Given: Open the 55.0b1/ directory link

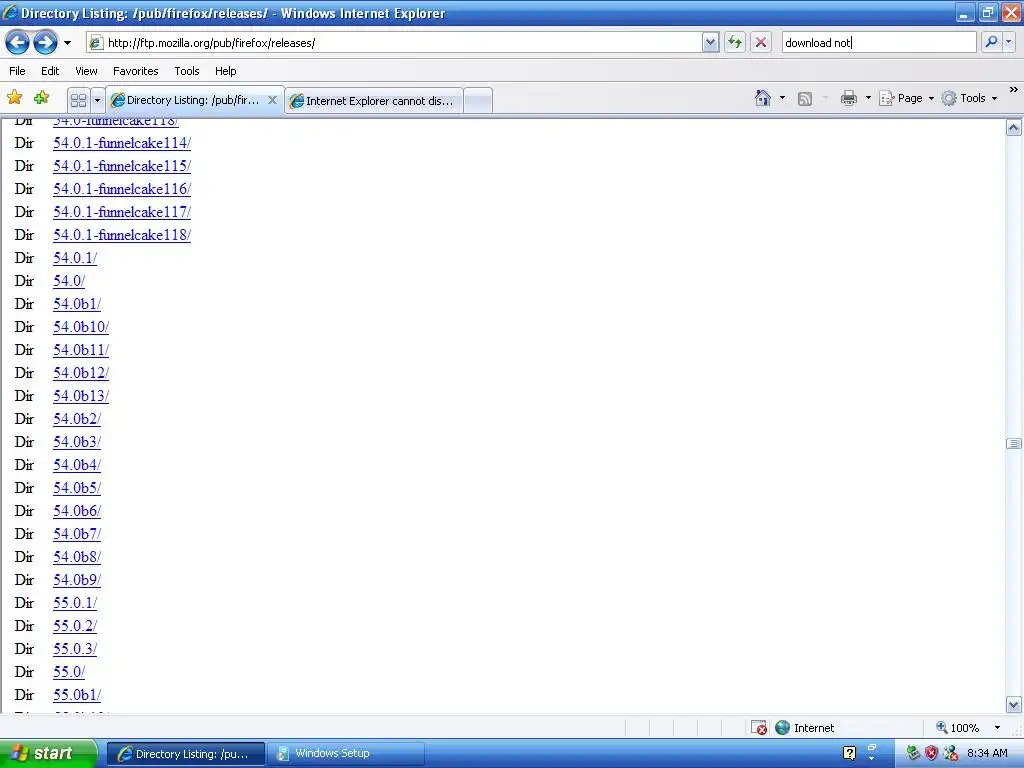Looking at the screenshot, I should tap(77, 695).
